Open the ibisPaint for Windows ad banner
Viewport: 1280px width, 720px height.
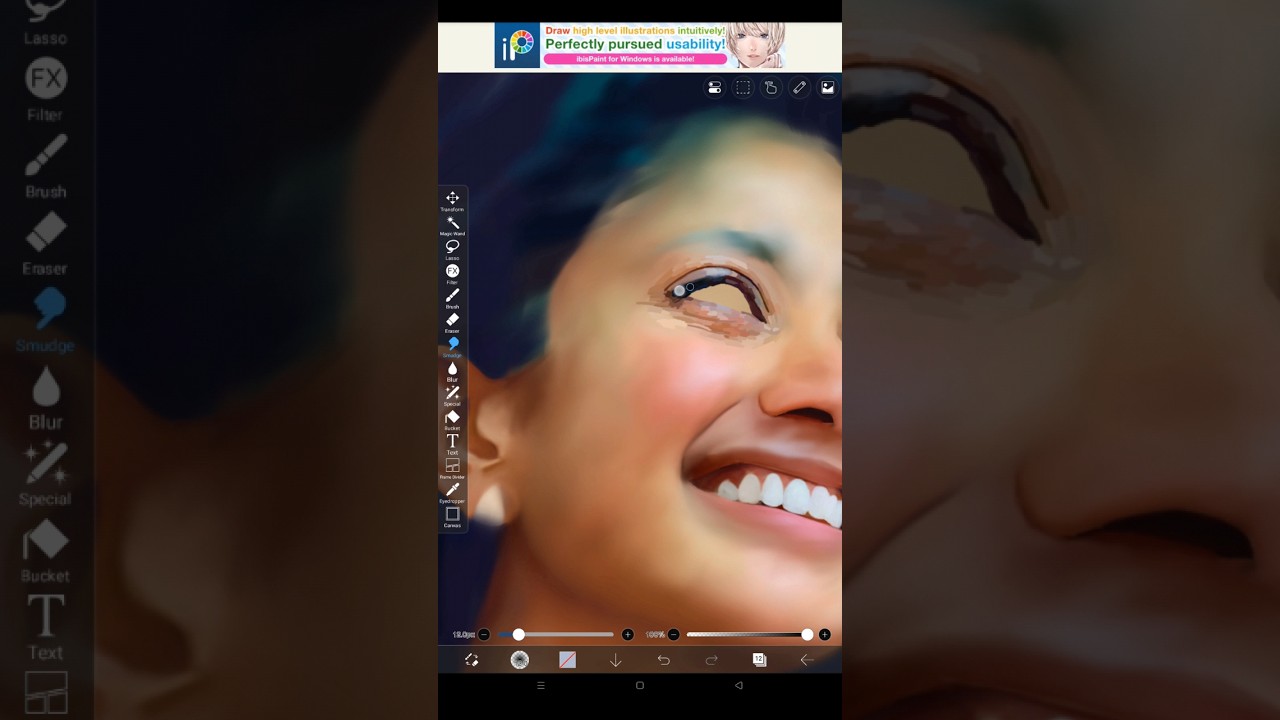coord(640,46)
